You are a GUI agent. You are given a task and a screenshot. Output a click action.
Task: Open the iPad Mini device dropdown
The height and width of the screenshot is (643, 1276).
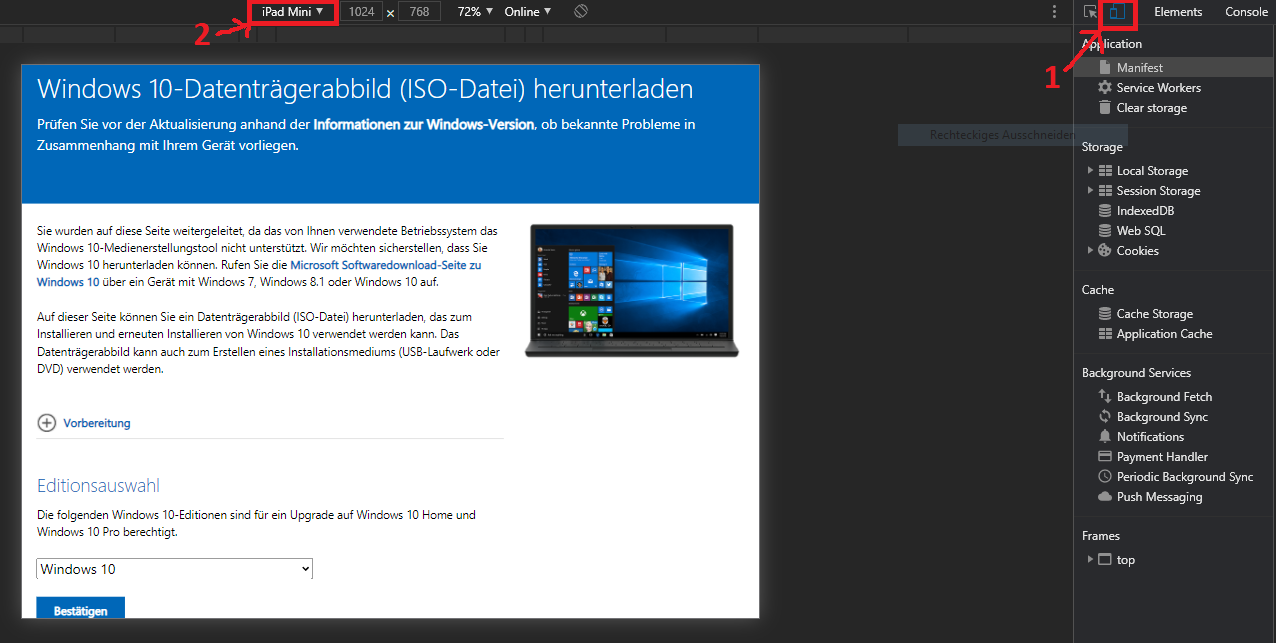point(292,12)
